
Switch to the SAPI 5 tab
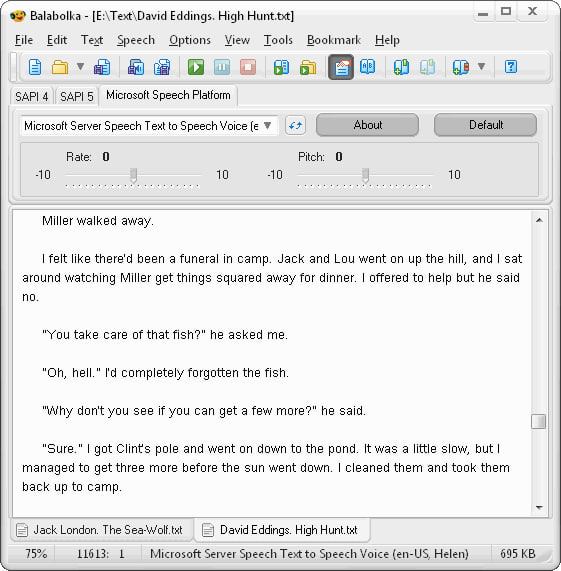coord(77,97)
